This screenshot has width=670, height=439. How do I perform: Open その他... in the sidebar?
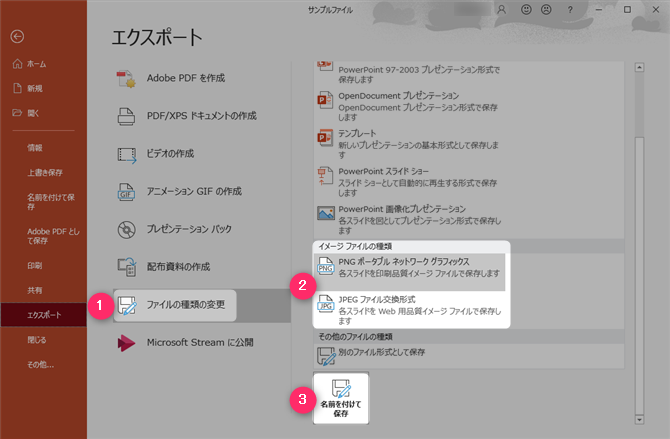pyautogui.click(x=43, y=365)
